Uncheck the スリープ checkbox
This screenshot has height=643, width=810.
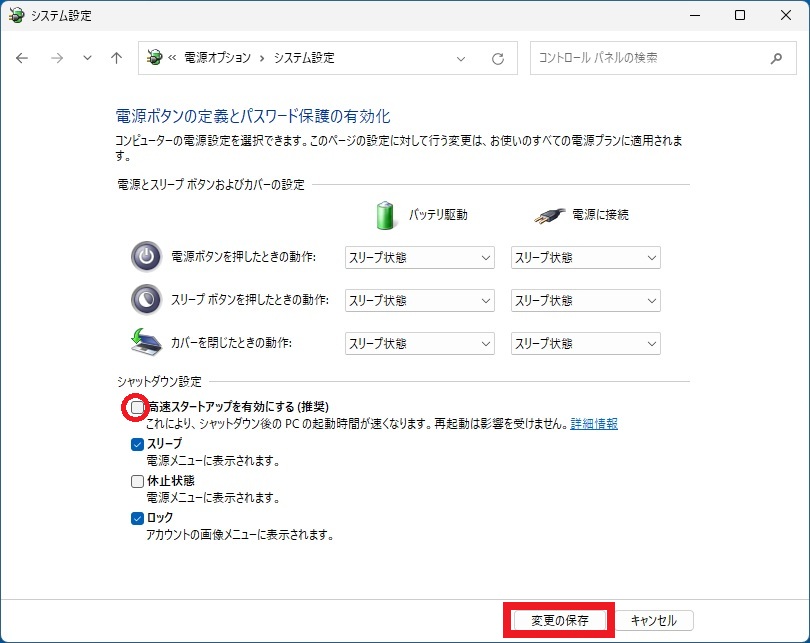point(137,444)
